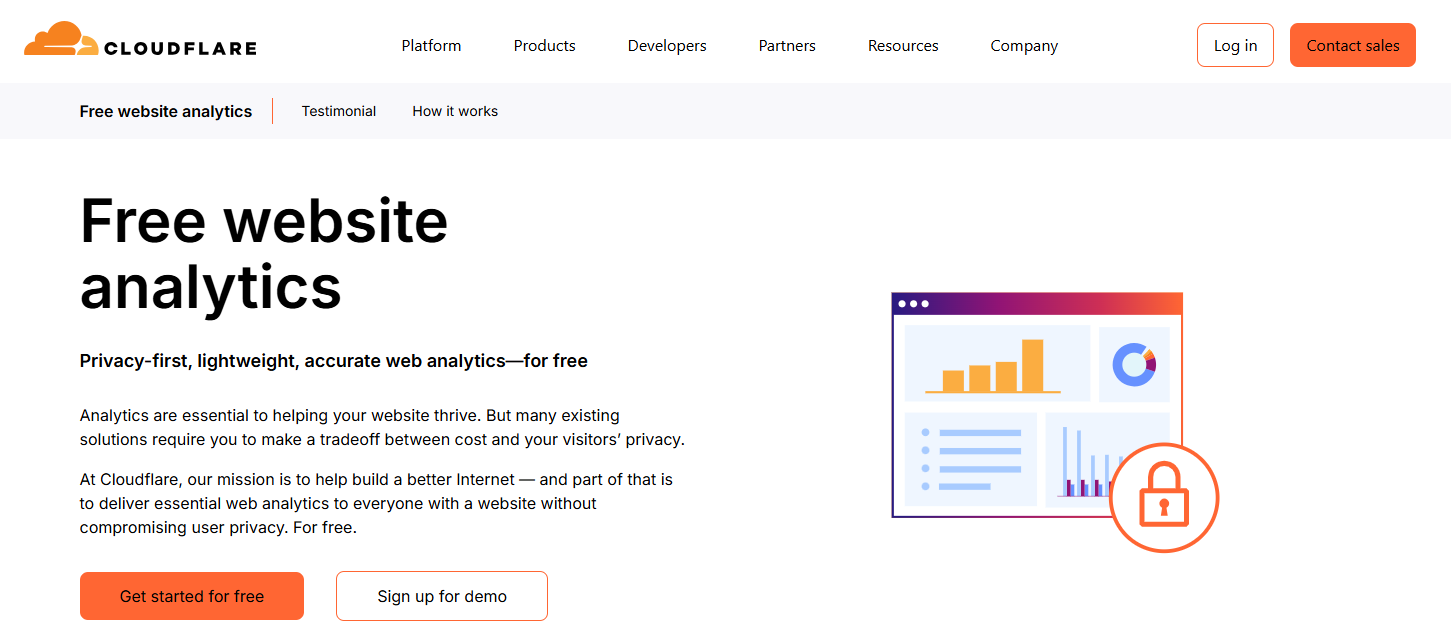Click the paragraph starting "At Cloudflare, our mission"
Image resolution: width=1451 pixels, height=643 pixels.
pyautogui.click(x=377, y=503)
